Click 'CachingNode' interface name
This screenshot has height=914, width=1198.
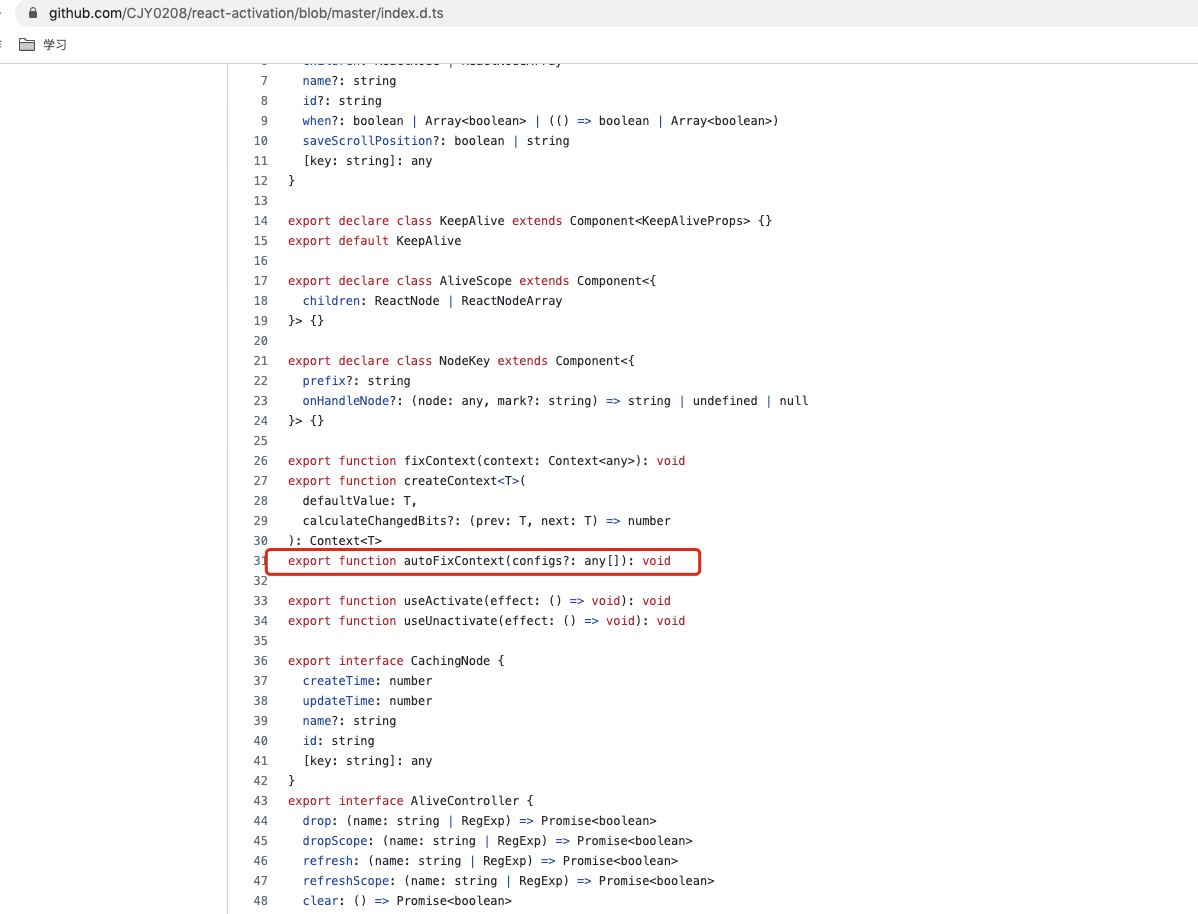pyautogui.click(x=450, y=661)
